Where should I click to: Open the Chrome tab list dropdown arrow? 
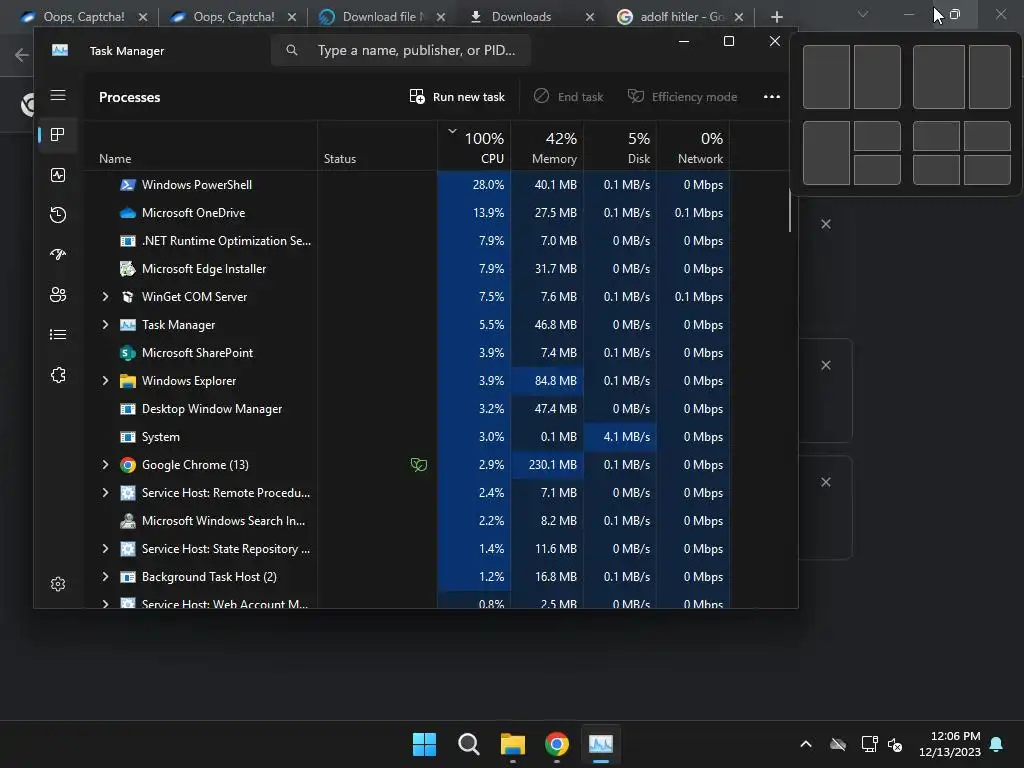coord(863,14)
